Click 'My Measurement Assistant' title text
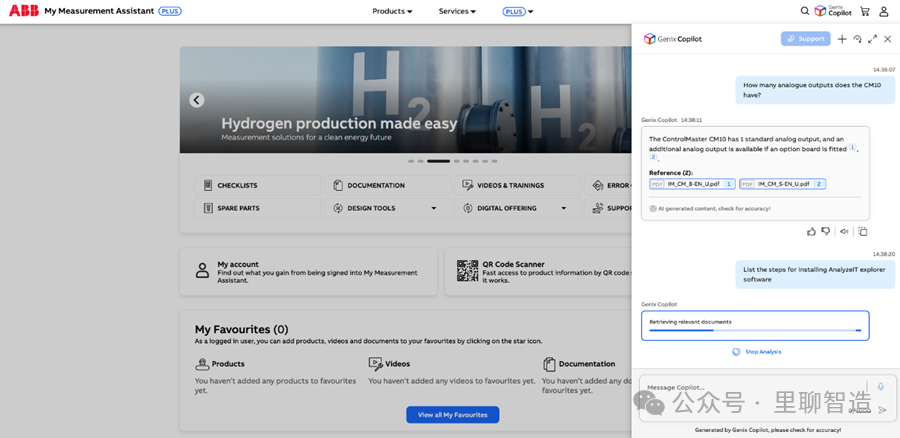Image resolution: width=900 pixels, height=438 pixels. tap(99, 11)
